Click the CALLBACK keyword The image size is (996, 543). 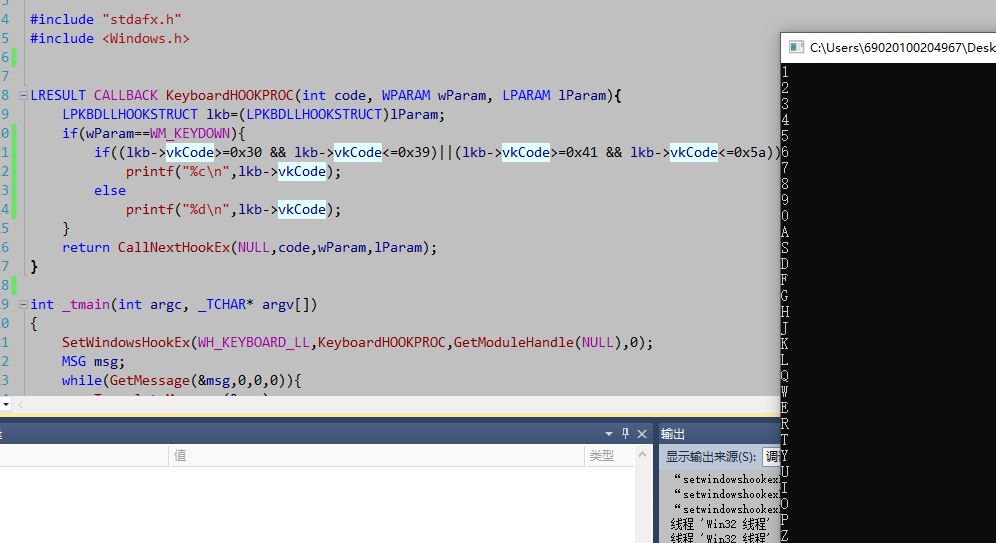pyautogui.click(x=126, y=95)
